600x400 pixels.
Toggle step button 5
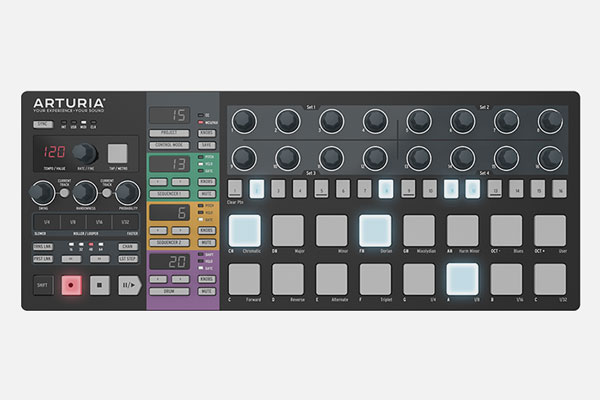321,189
